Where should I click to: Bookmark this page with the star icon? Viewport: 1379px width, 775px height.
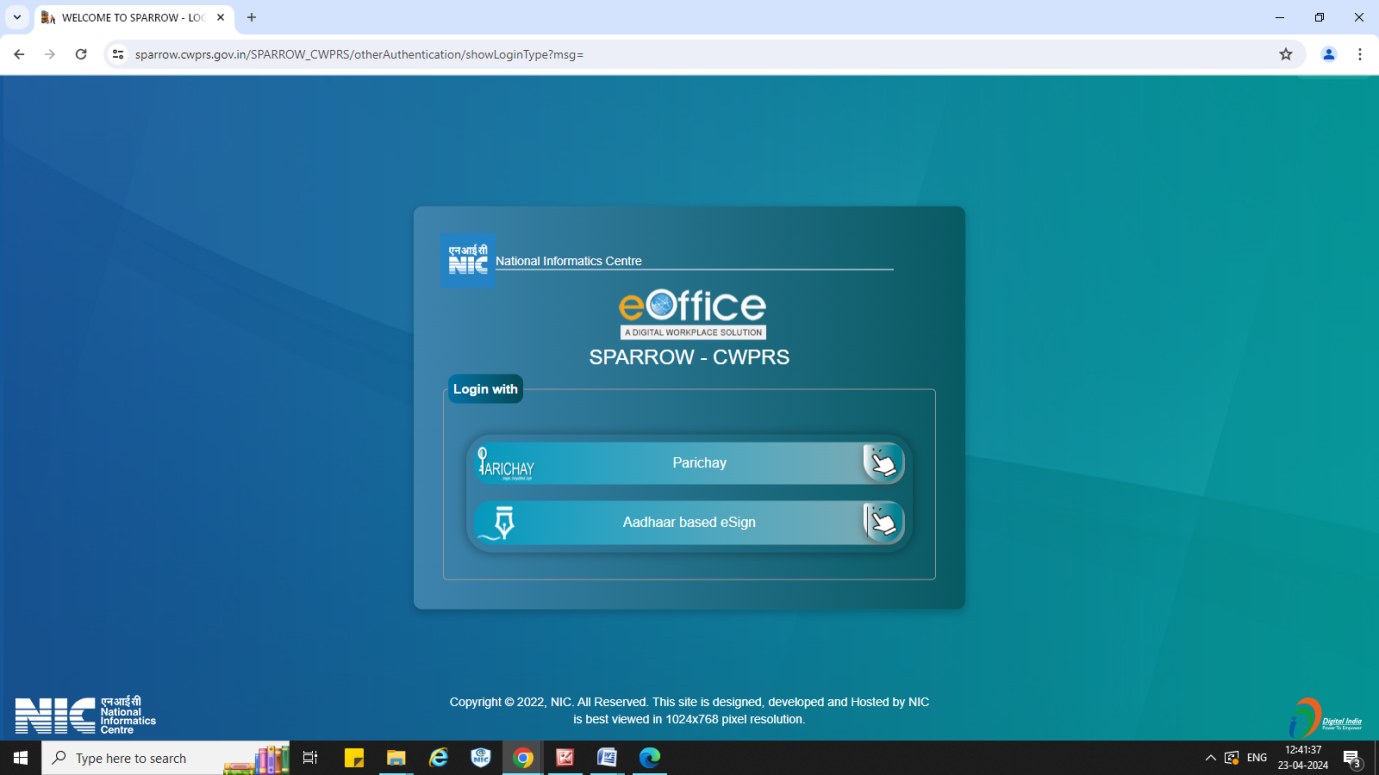tap(1286, 54)
